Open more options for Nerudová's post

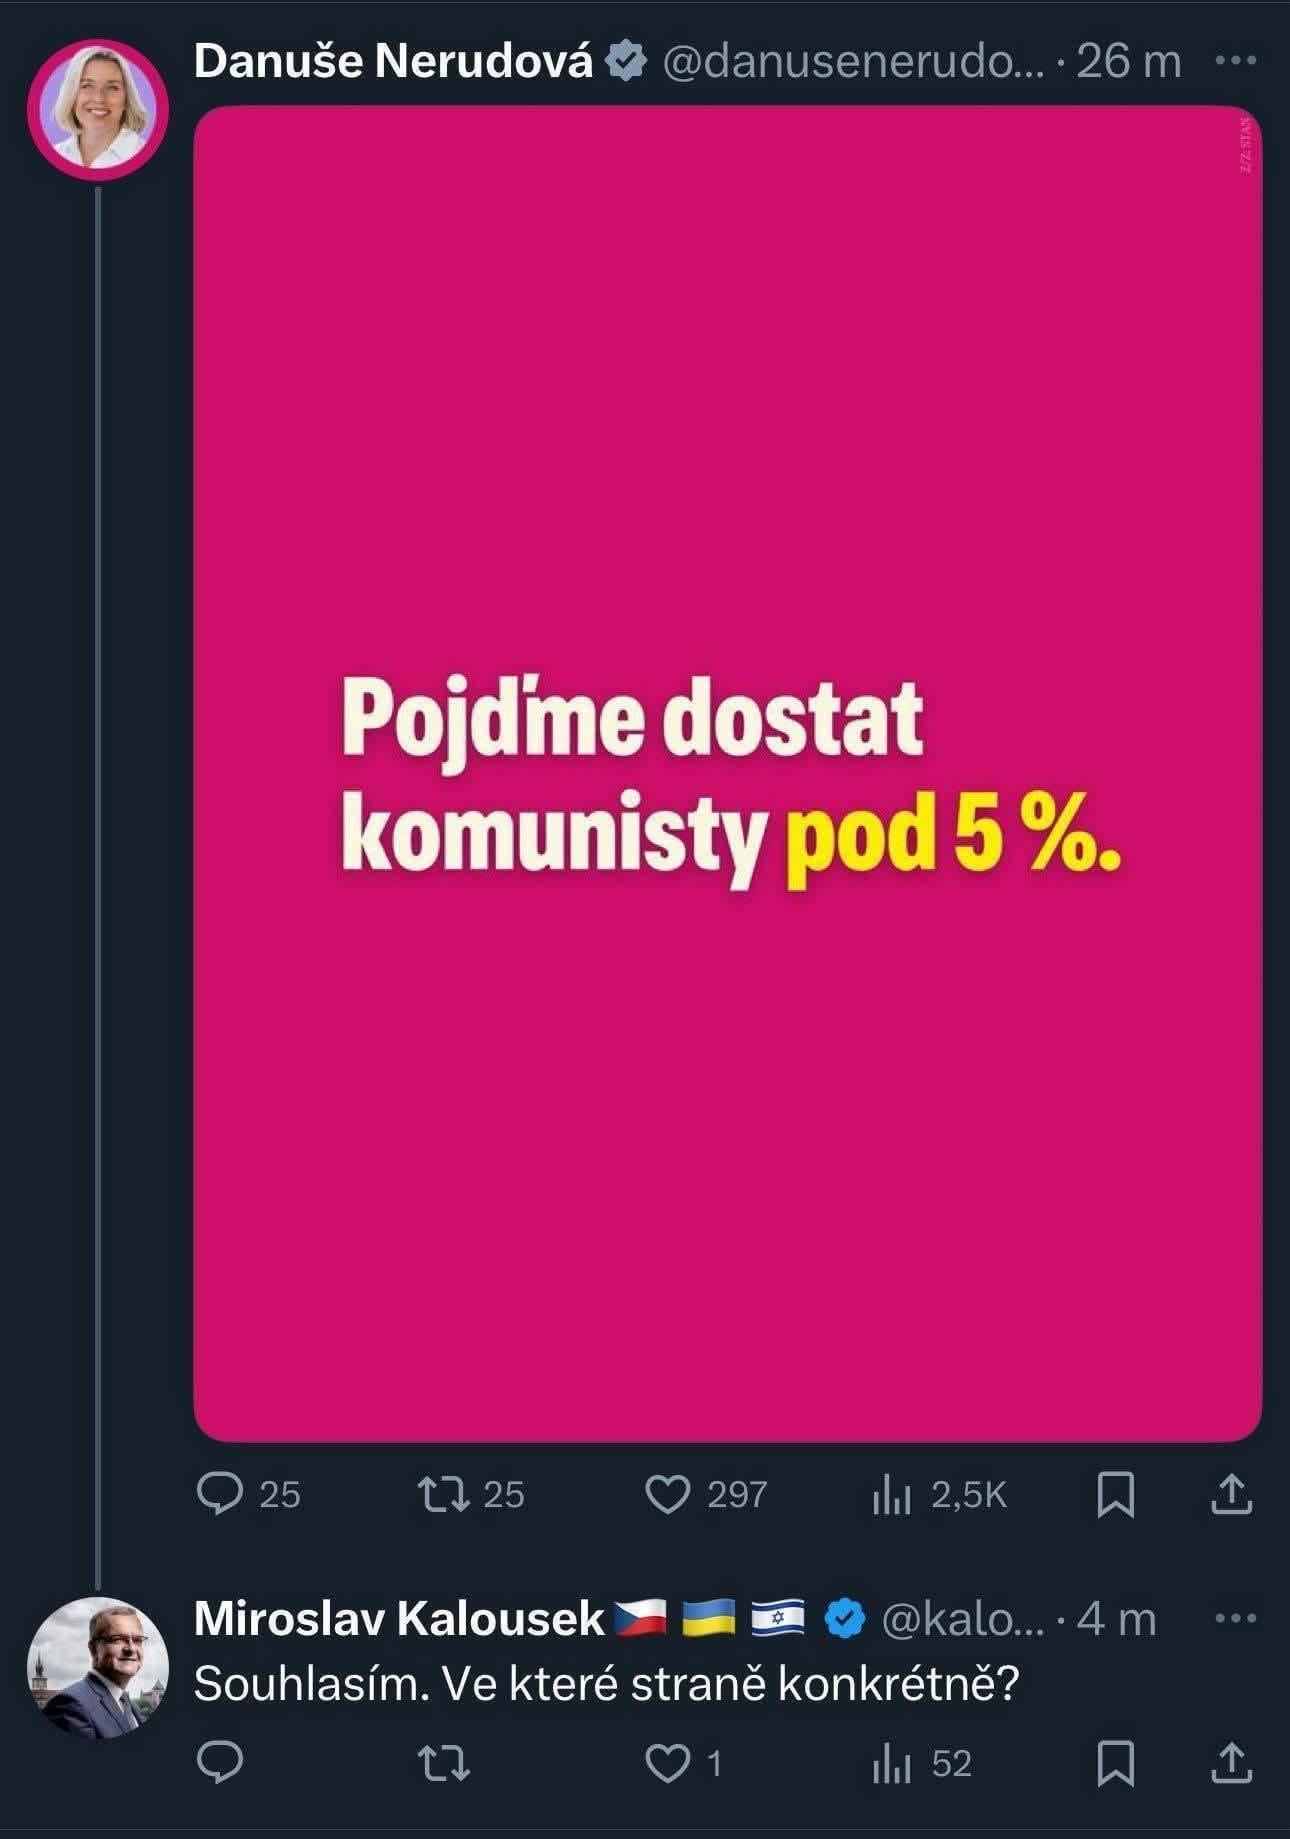1234,61
